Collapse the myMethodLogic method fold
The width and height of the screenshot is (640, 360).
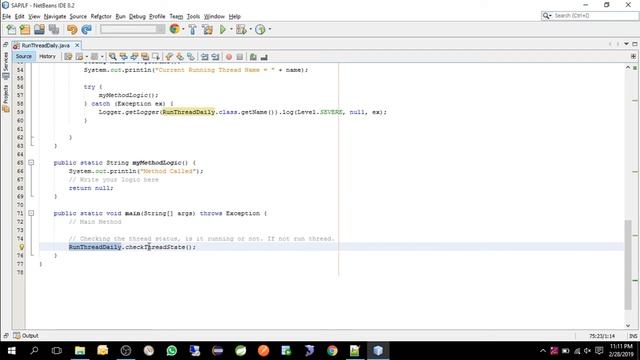31,162
